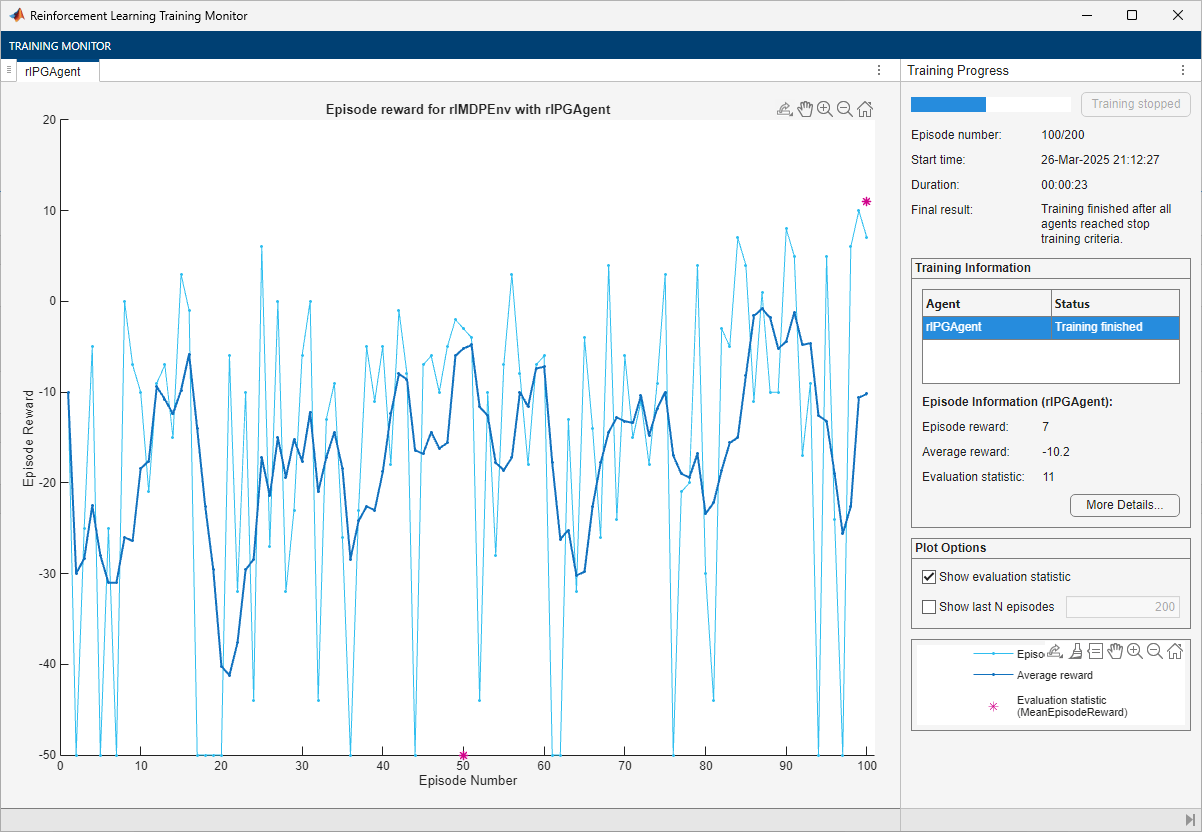Click the brush data tool in legend panel
The image size is (1202, 832).
tap(1075, 651)
